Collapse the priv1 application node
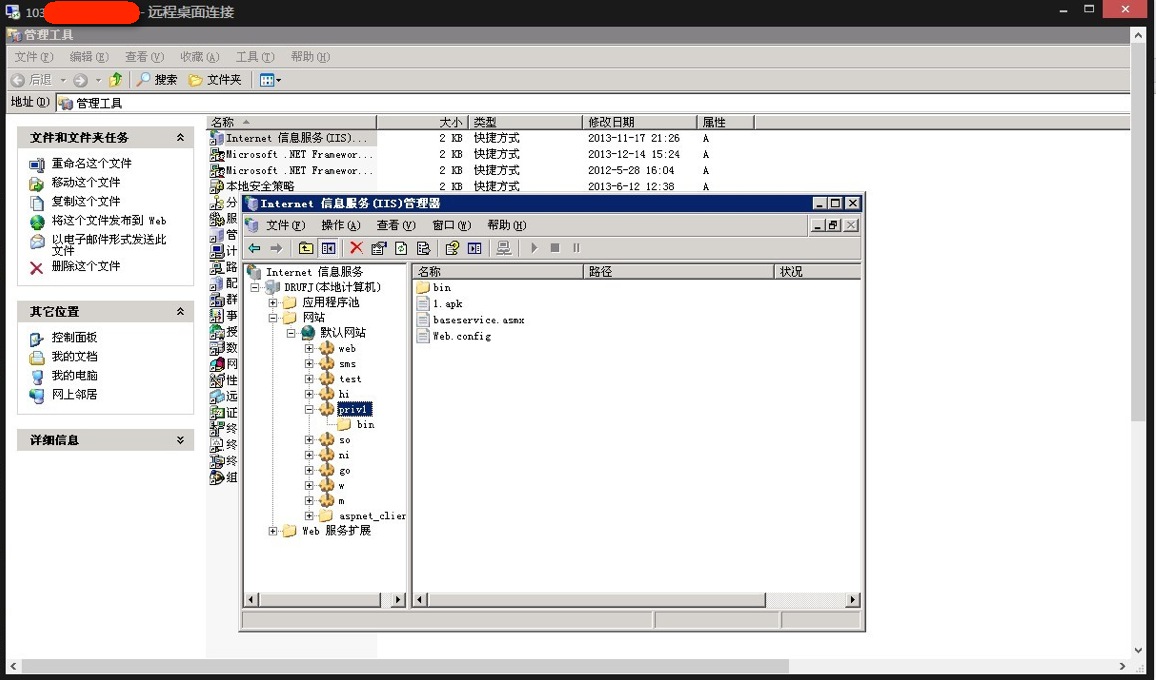The height and width of the screenshot is (680, 1156). (x=309, y=409)
